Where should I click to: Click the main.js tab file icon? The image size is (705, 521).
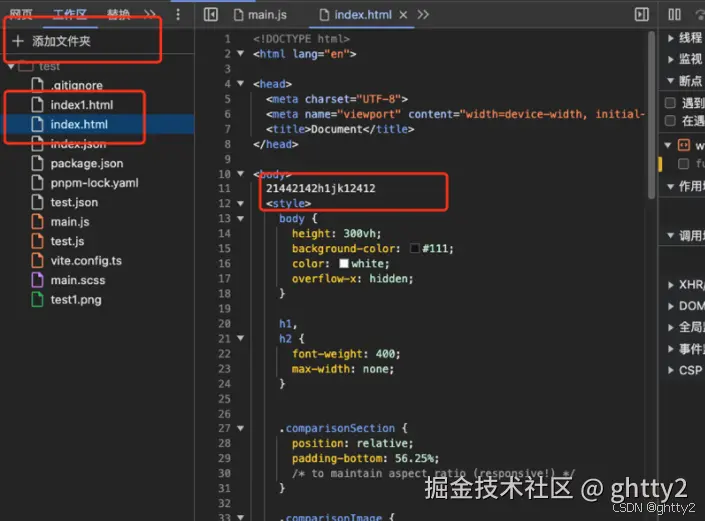[239, 15]
